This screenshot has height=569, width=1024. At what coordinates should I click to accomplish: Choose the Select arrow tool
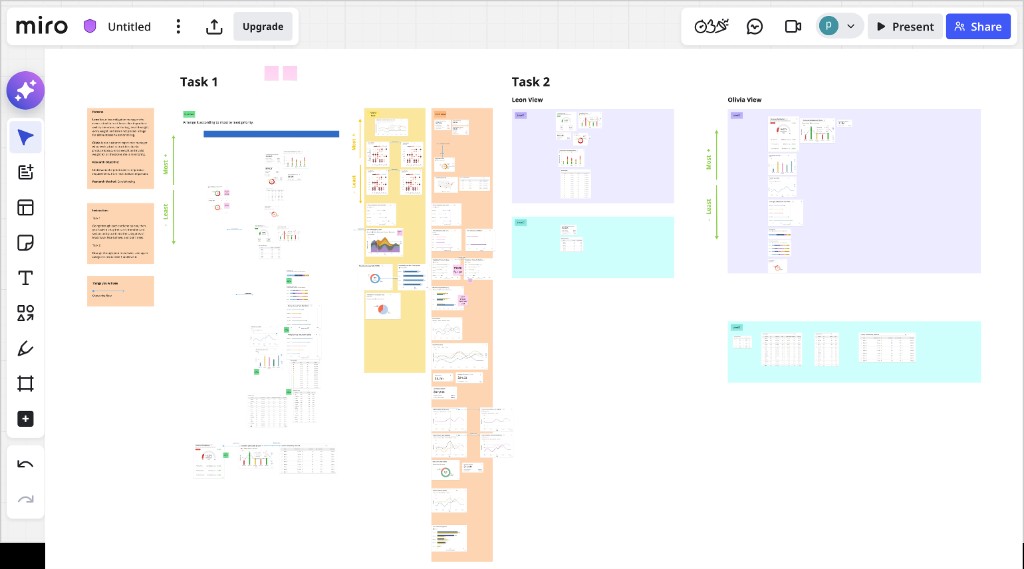(x=25, y=137)
